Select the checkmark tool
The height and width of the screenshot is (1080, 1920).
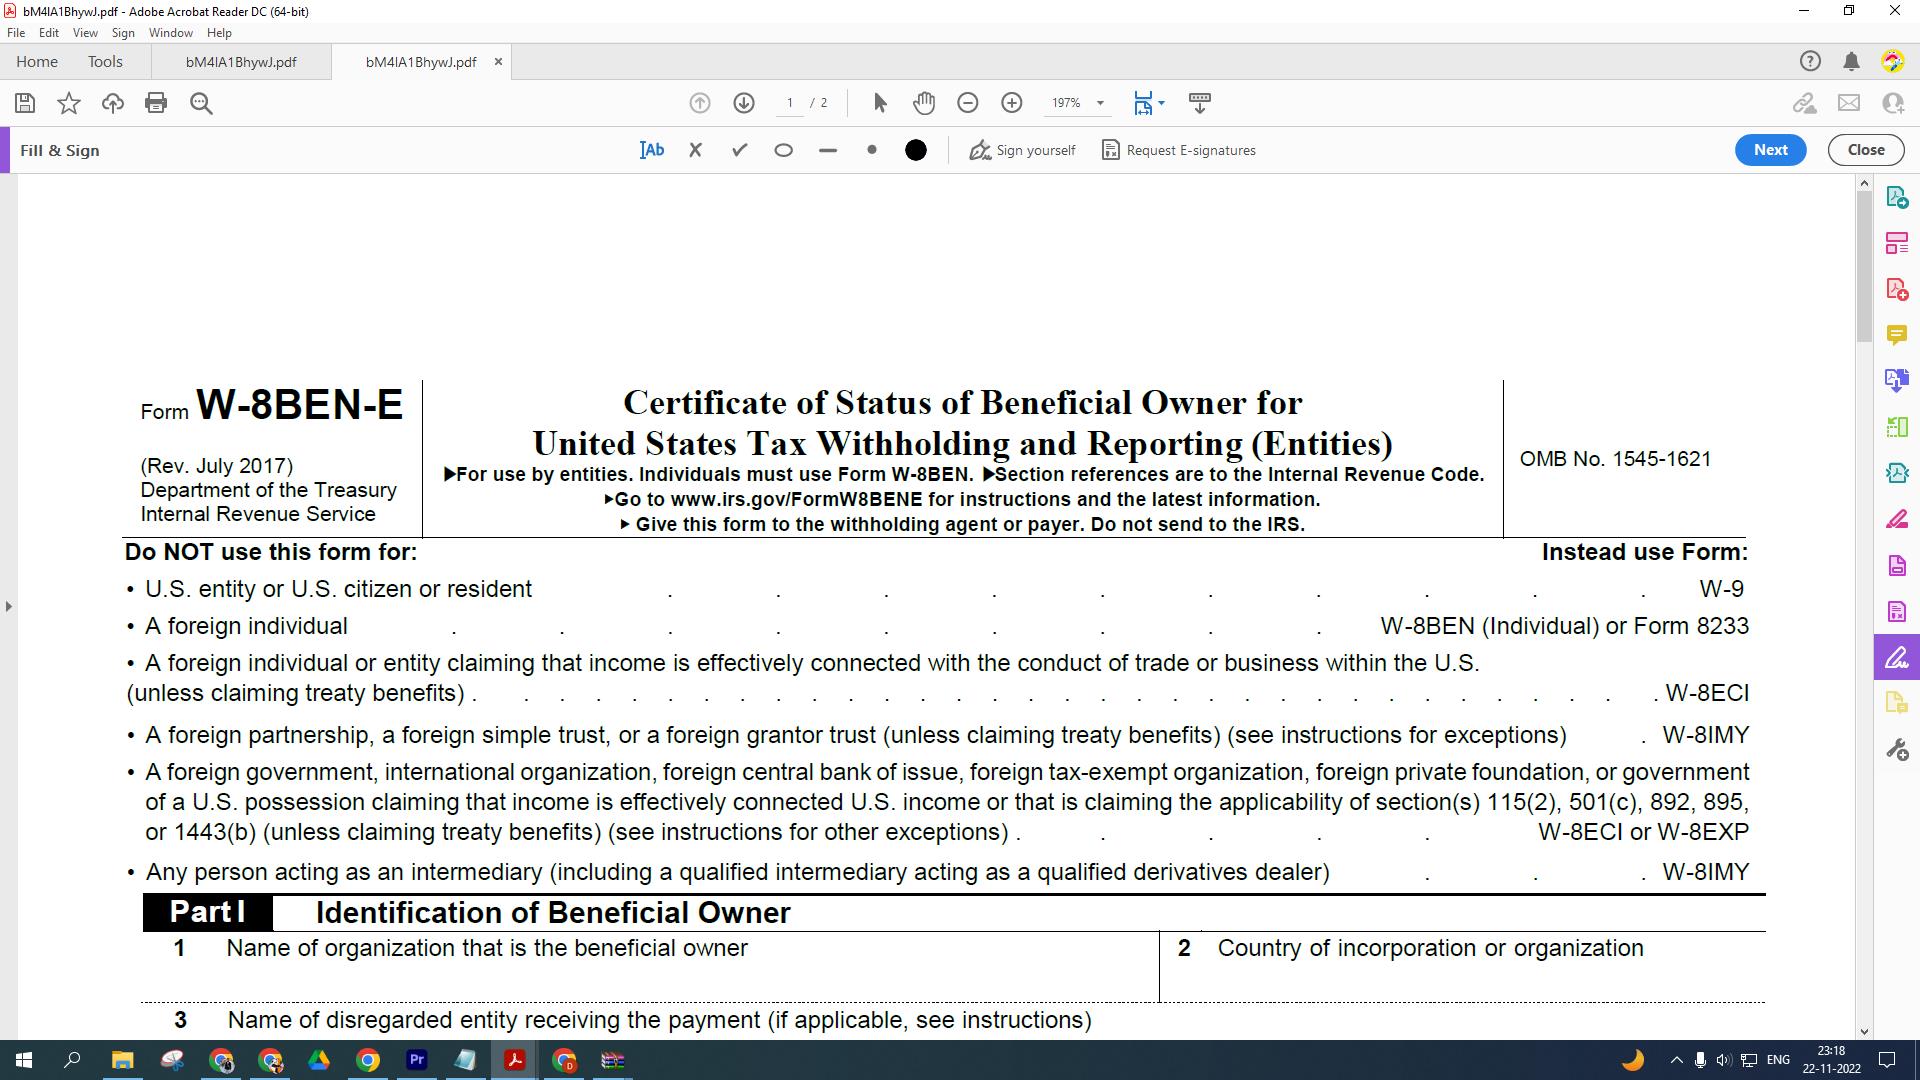click(x=740, y=150)
